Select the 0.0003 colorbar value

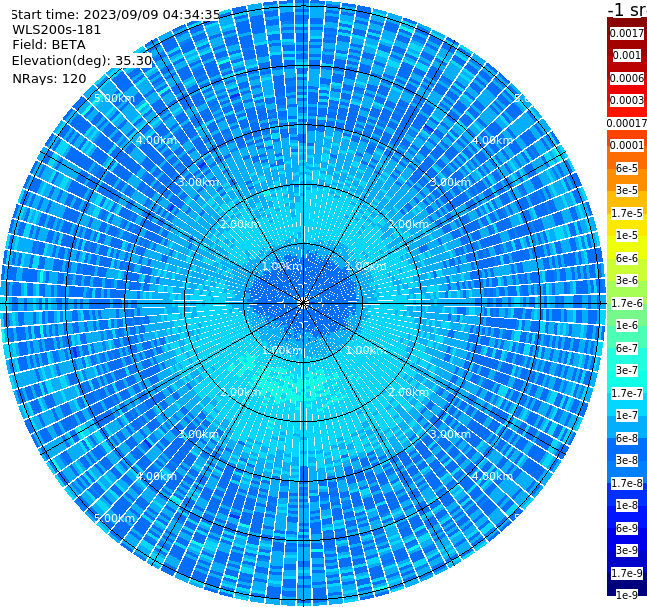pos(627,100)
